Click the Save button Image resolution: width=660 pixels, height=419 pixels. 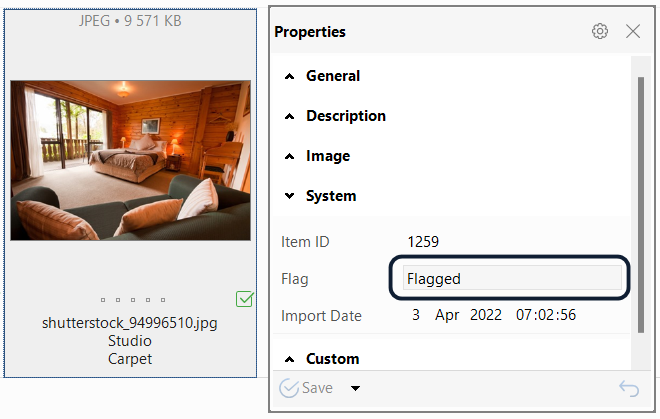(306, 389)
